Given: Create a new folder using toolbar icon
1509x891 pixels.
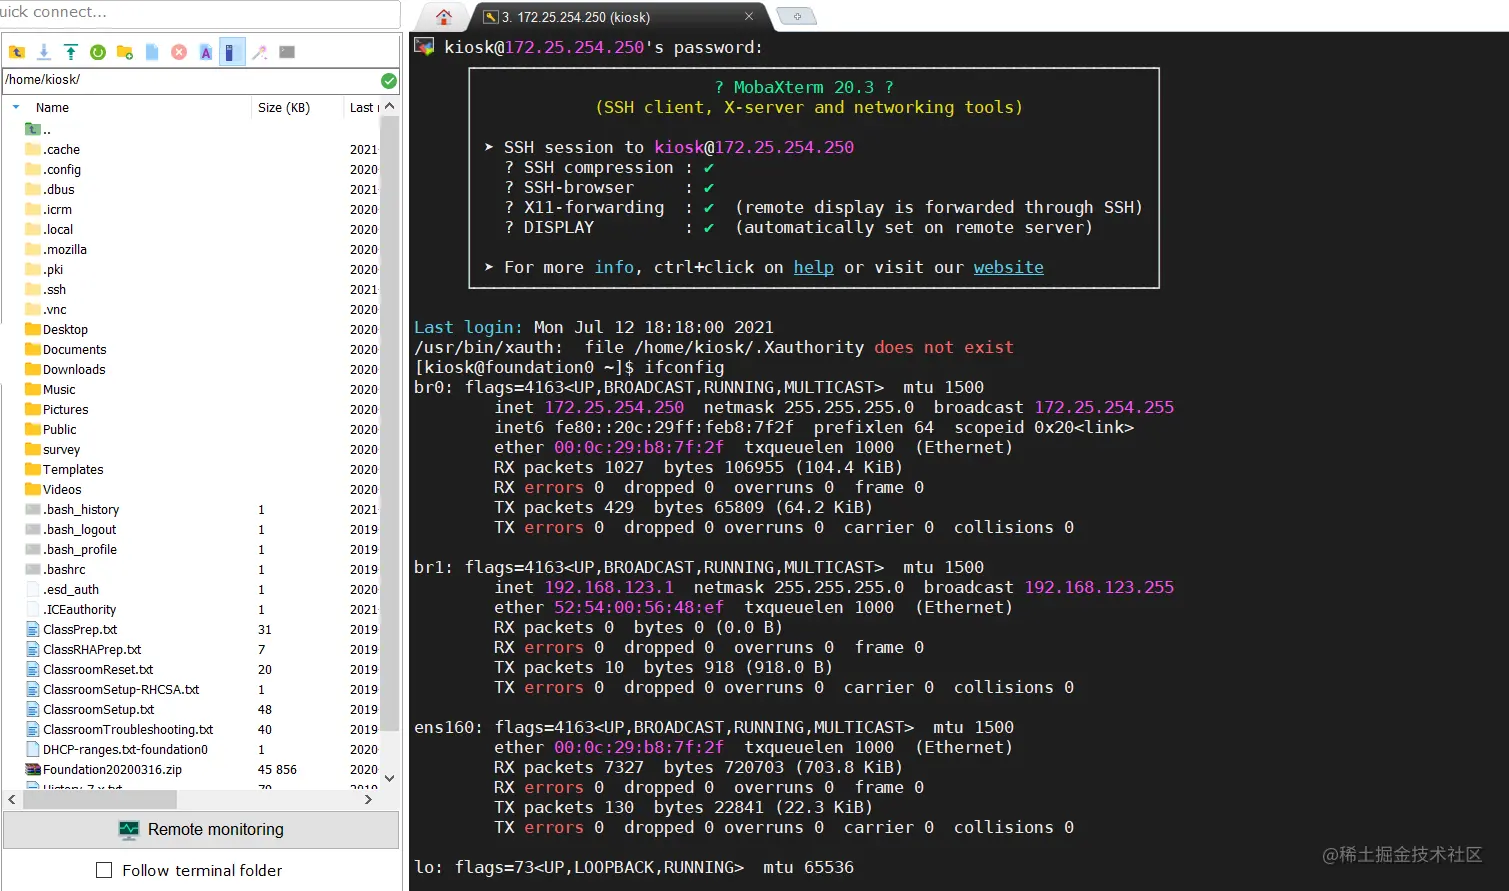Looking at the screenshot, I should pyautogui.click(x=125, y=52).
